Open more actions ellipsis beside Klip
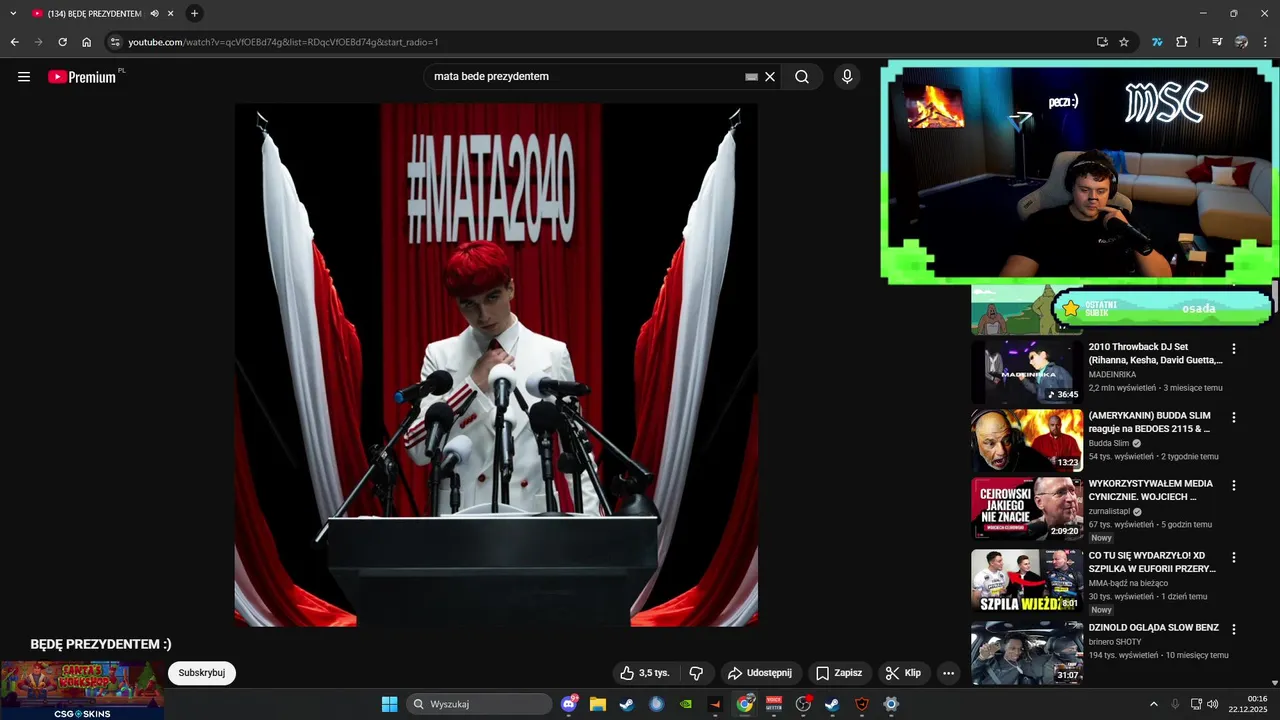The height and width of the screenshot is (720, 1280). click(x=949, y=673)
